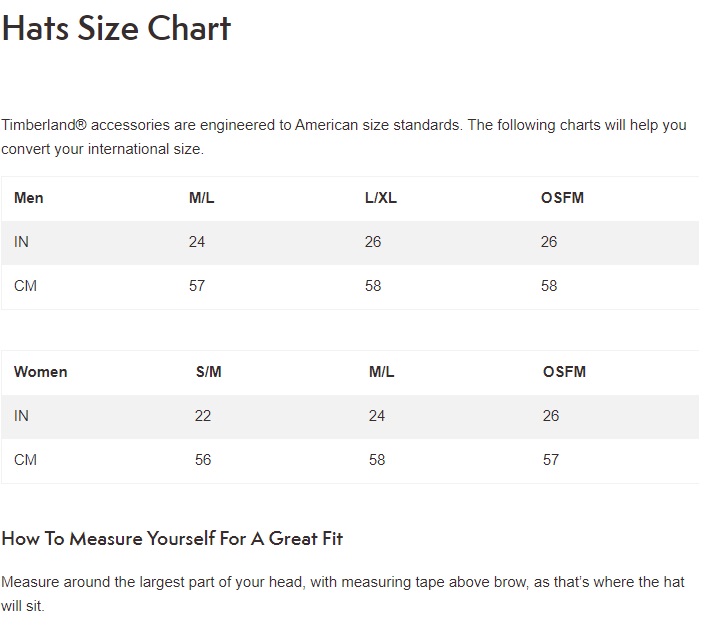Click the Men L/XL 58 cm cell
The height and width of the screenshot is (633, 711).
[373, 286]
